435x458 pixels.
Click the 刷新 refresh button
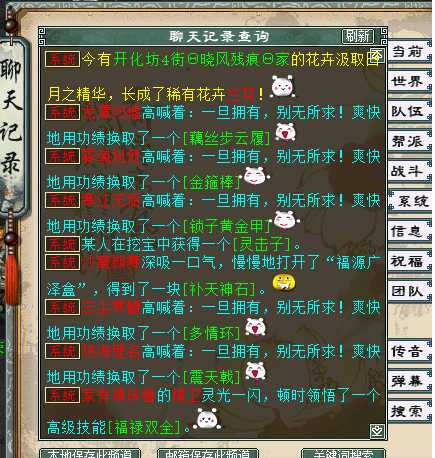(x=358, y=36)
